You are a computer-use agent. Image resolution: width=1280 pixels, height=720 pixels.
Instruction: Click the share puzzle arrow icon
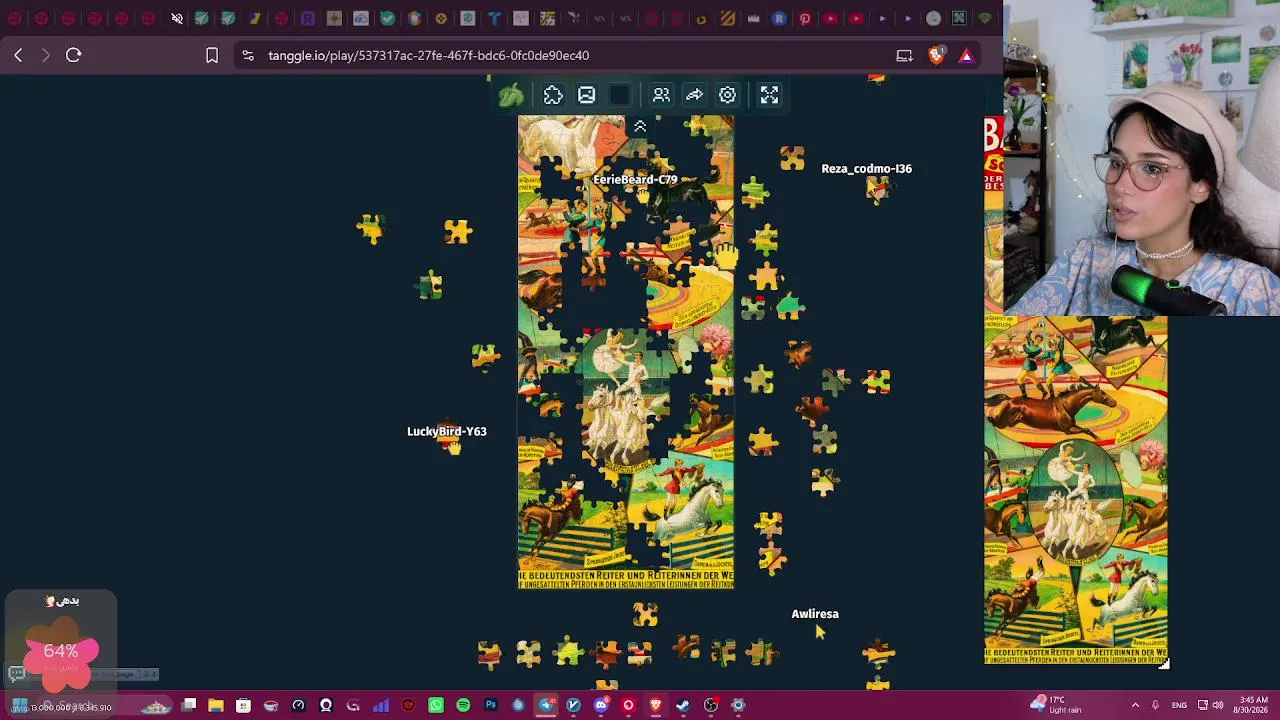(694, 95)
